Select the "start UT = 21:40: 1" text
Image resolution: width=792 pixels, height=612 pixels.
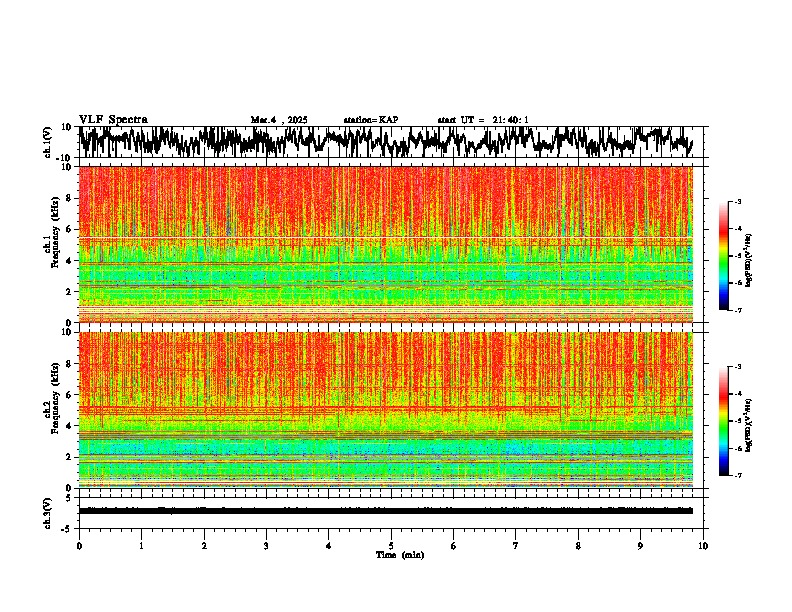pyautogui.click(x=483, y=120)
